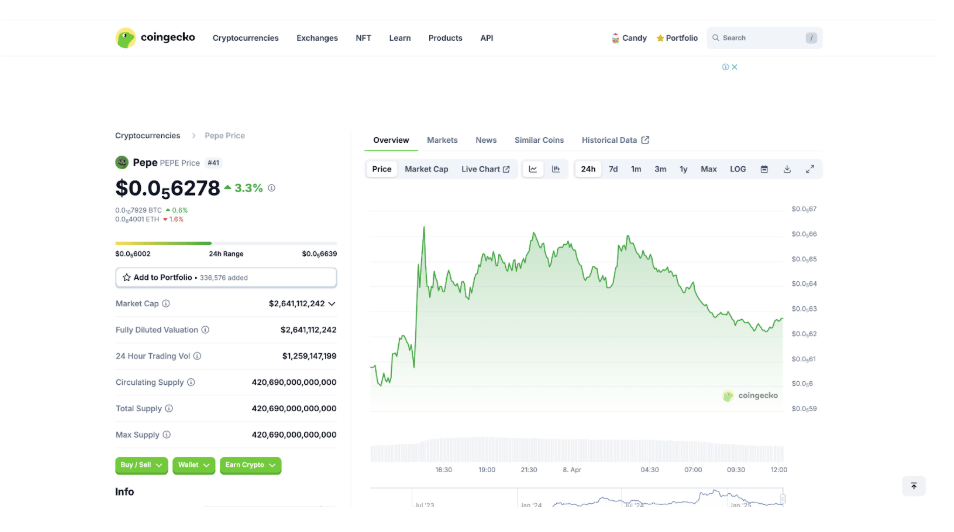Select the 7d time range
The image size is (954, 532).
613,169
